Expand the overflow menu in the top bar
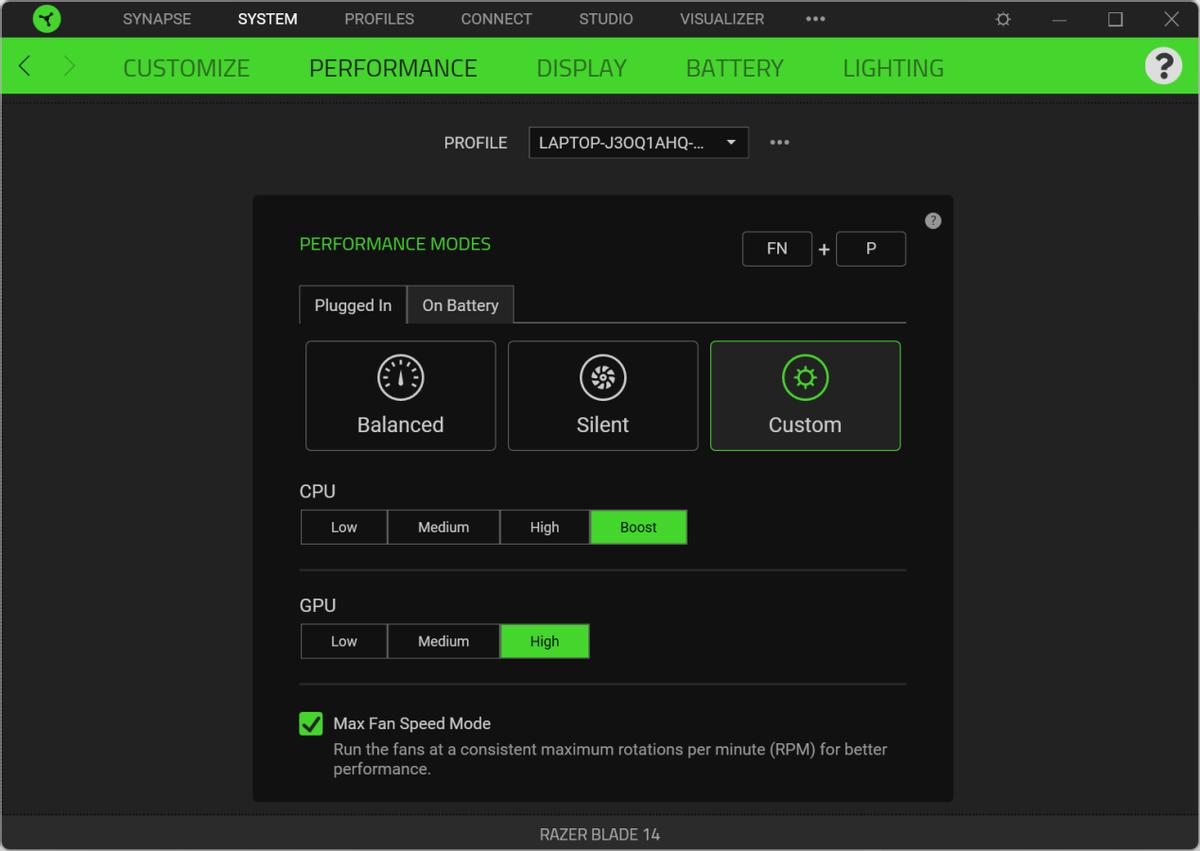 815,18
